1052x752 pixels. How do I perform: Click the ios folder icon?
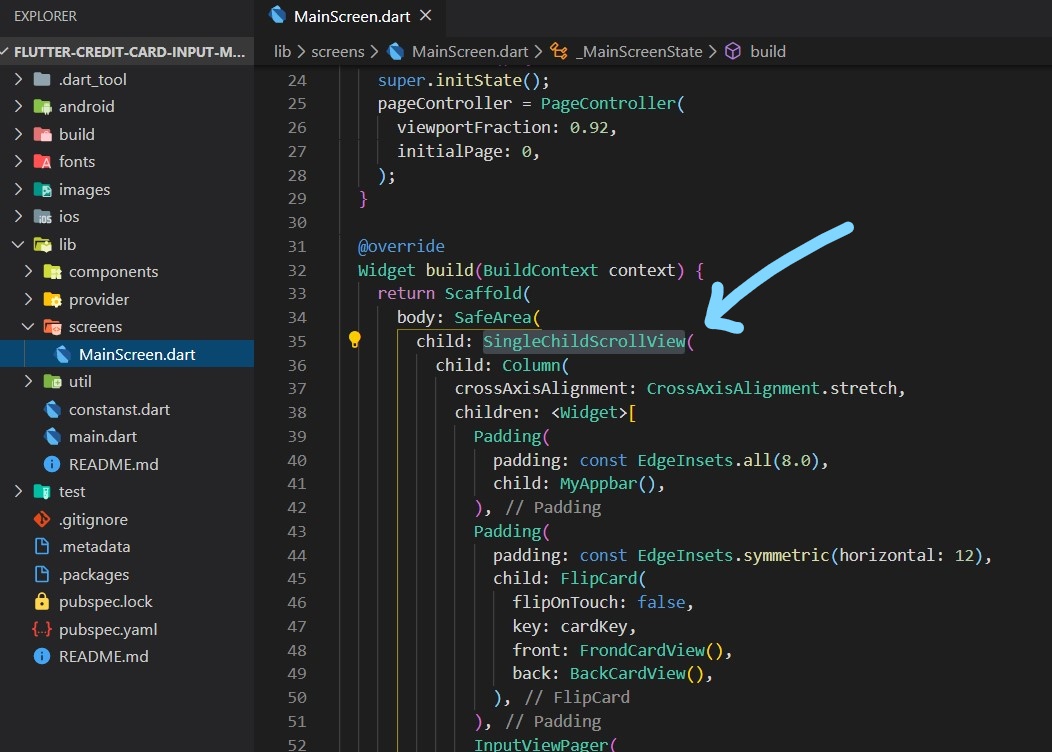(x=42, y=216)
